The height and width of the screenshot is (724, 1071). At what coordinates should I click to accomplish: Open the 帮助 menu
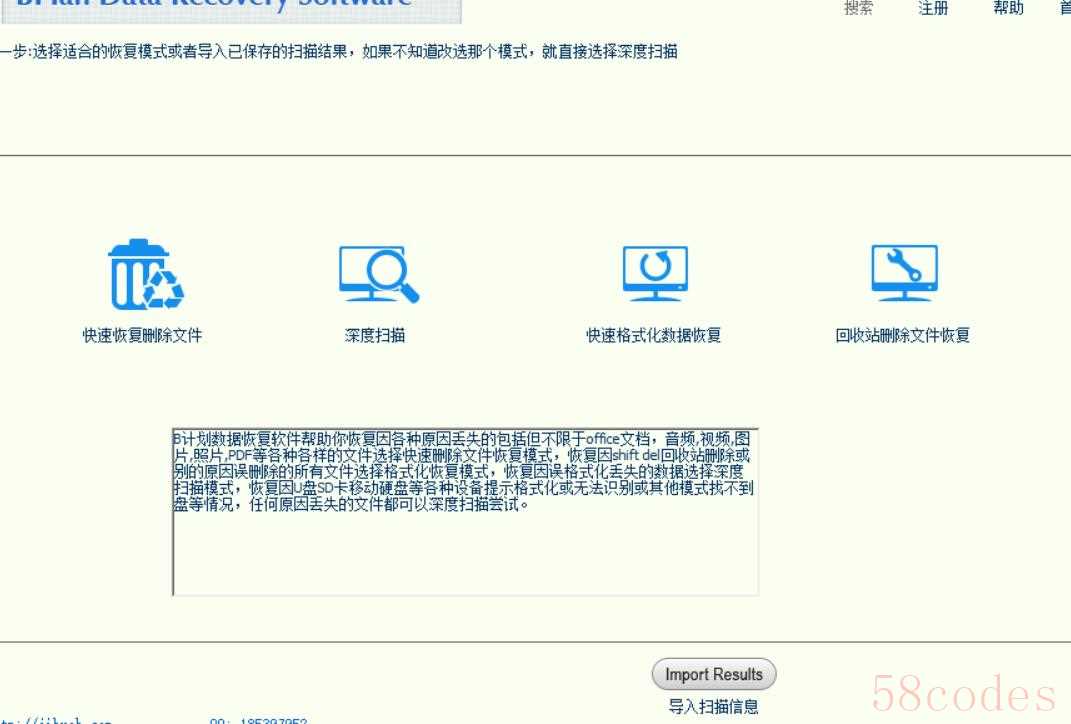(x=1008, y=9)
